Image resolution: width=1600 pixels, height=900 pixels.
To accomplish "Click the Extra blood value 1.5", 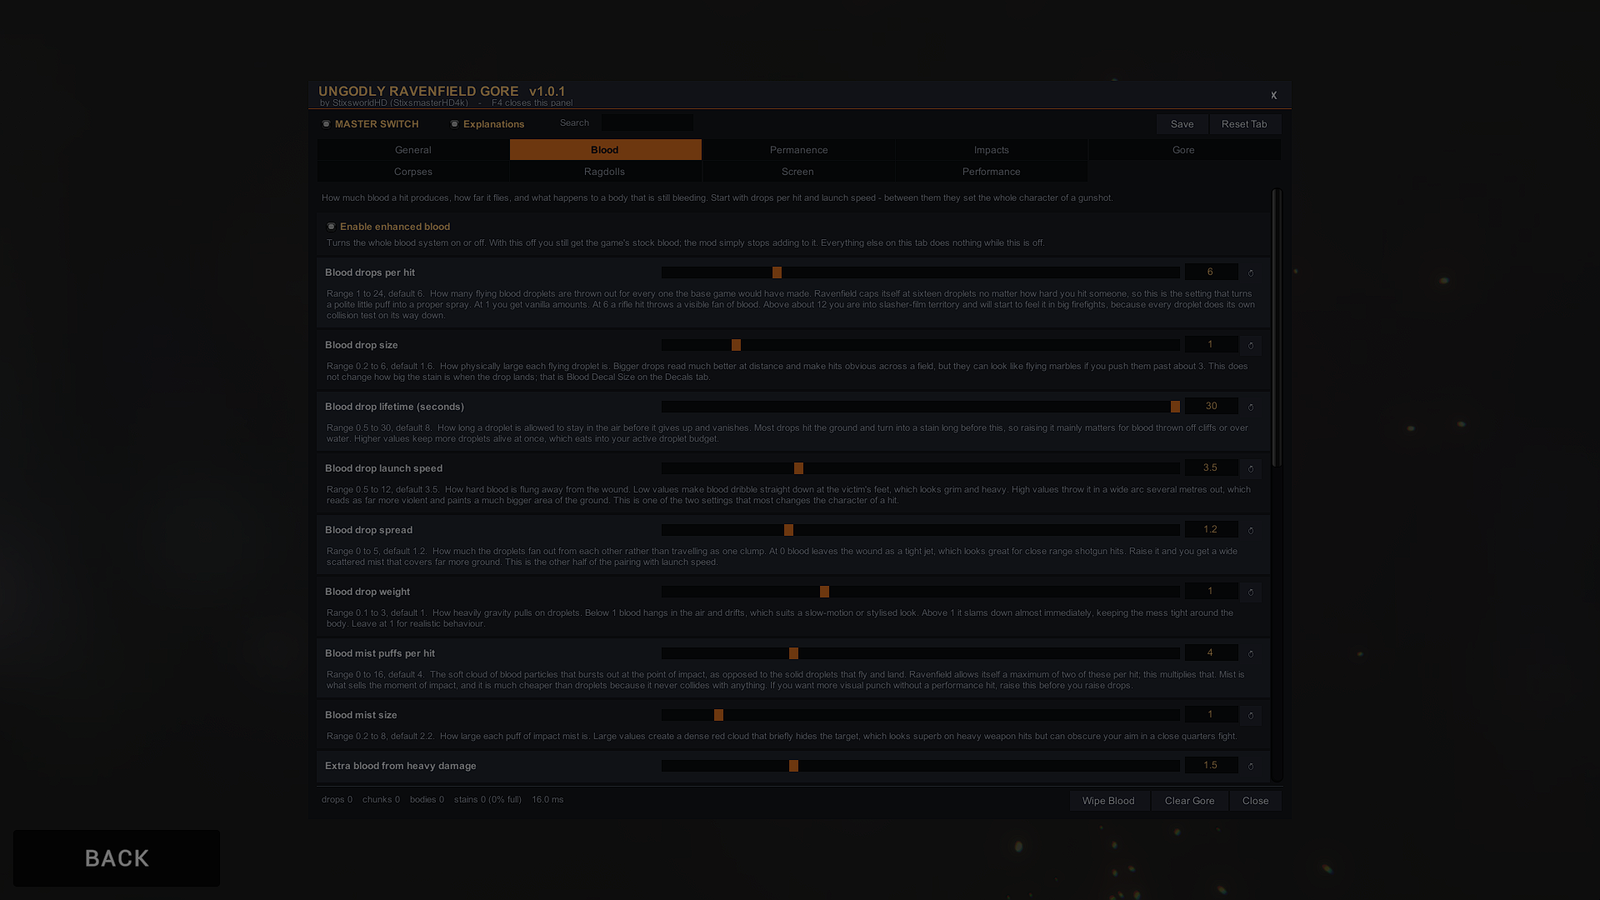I will point(1211,765).
